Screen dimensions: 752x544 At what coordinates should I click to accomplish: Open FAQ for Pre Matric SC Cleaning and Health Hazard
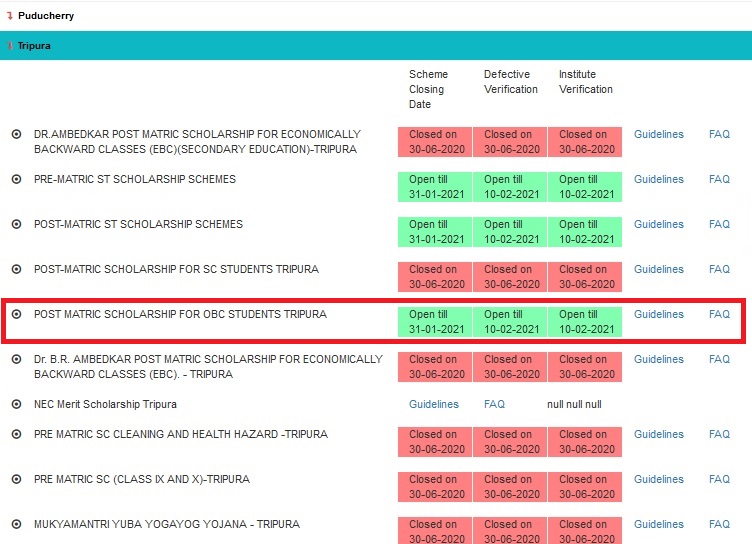719,435
